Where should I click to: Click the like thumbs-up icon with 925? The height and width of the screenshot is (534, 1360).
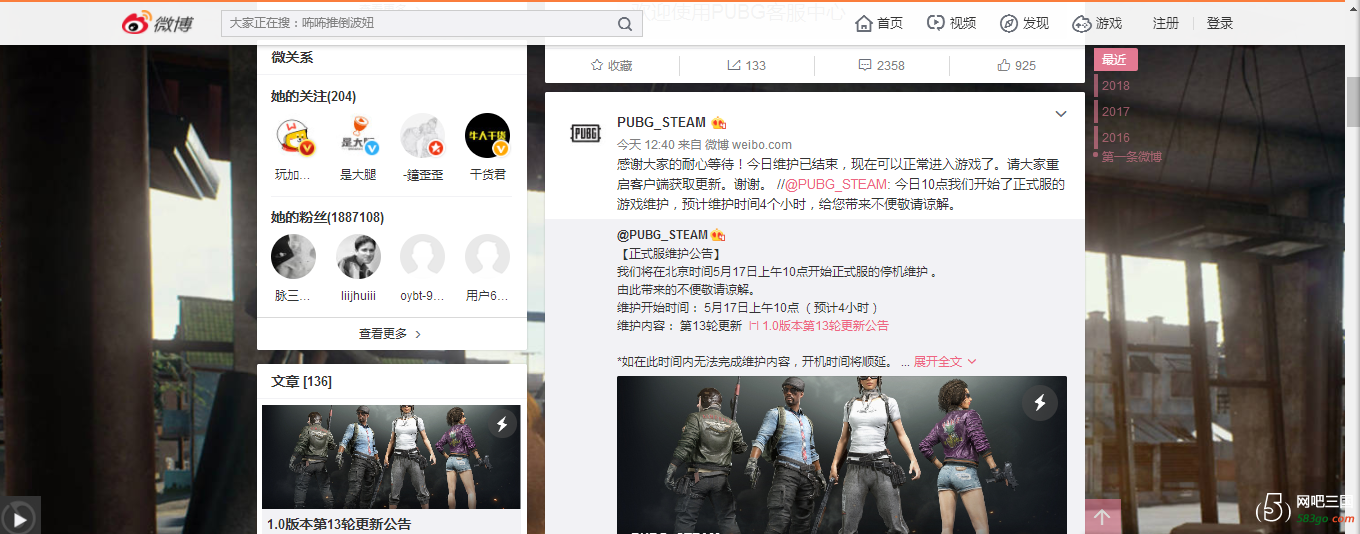point(1004,65)
